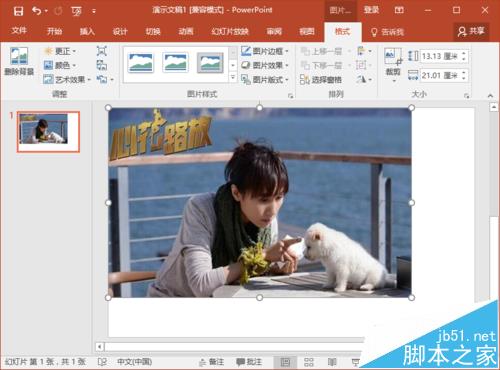This screenshot has width=500, height=370.
Task: Open the 大小 size dialog launcher
Action: pos(466,96)
